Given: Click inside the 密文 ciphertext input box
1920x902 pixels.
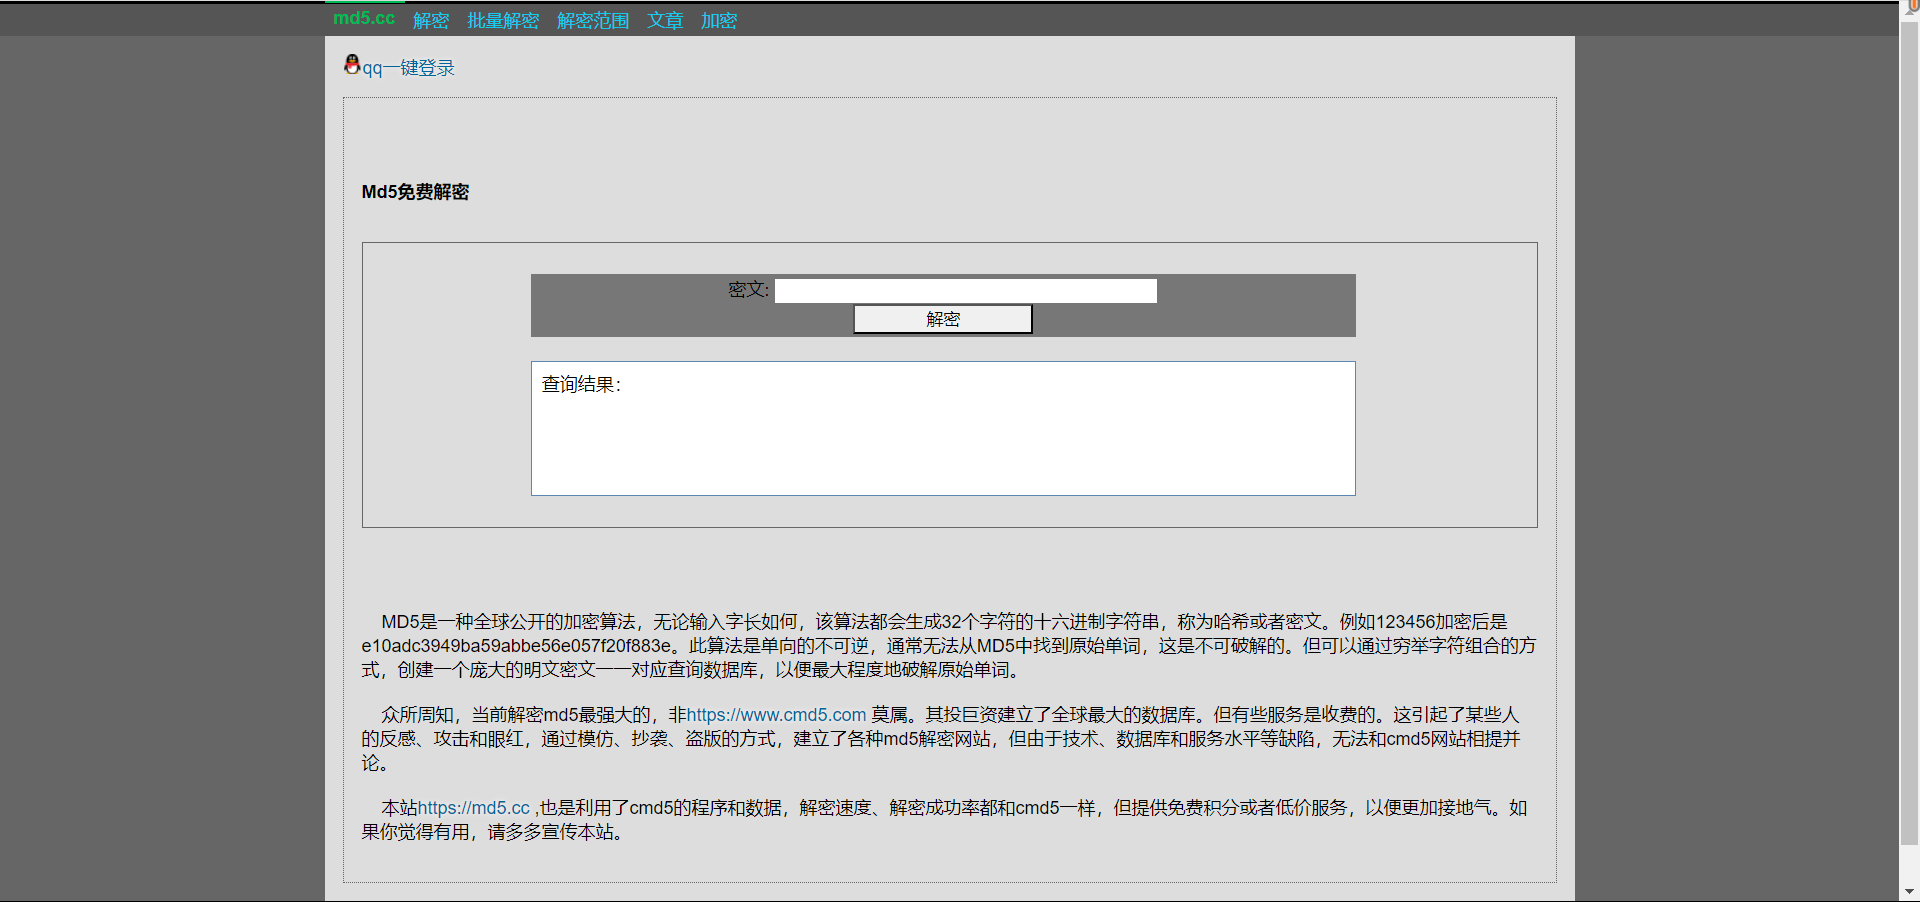Looking at the screenshot, I should (965, 290).
